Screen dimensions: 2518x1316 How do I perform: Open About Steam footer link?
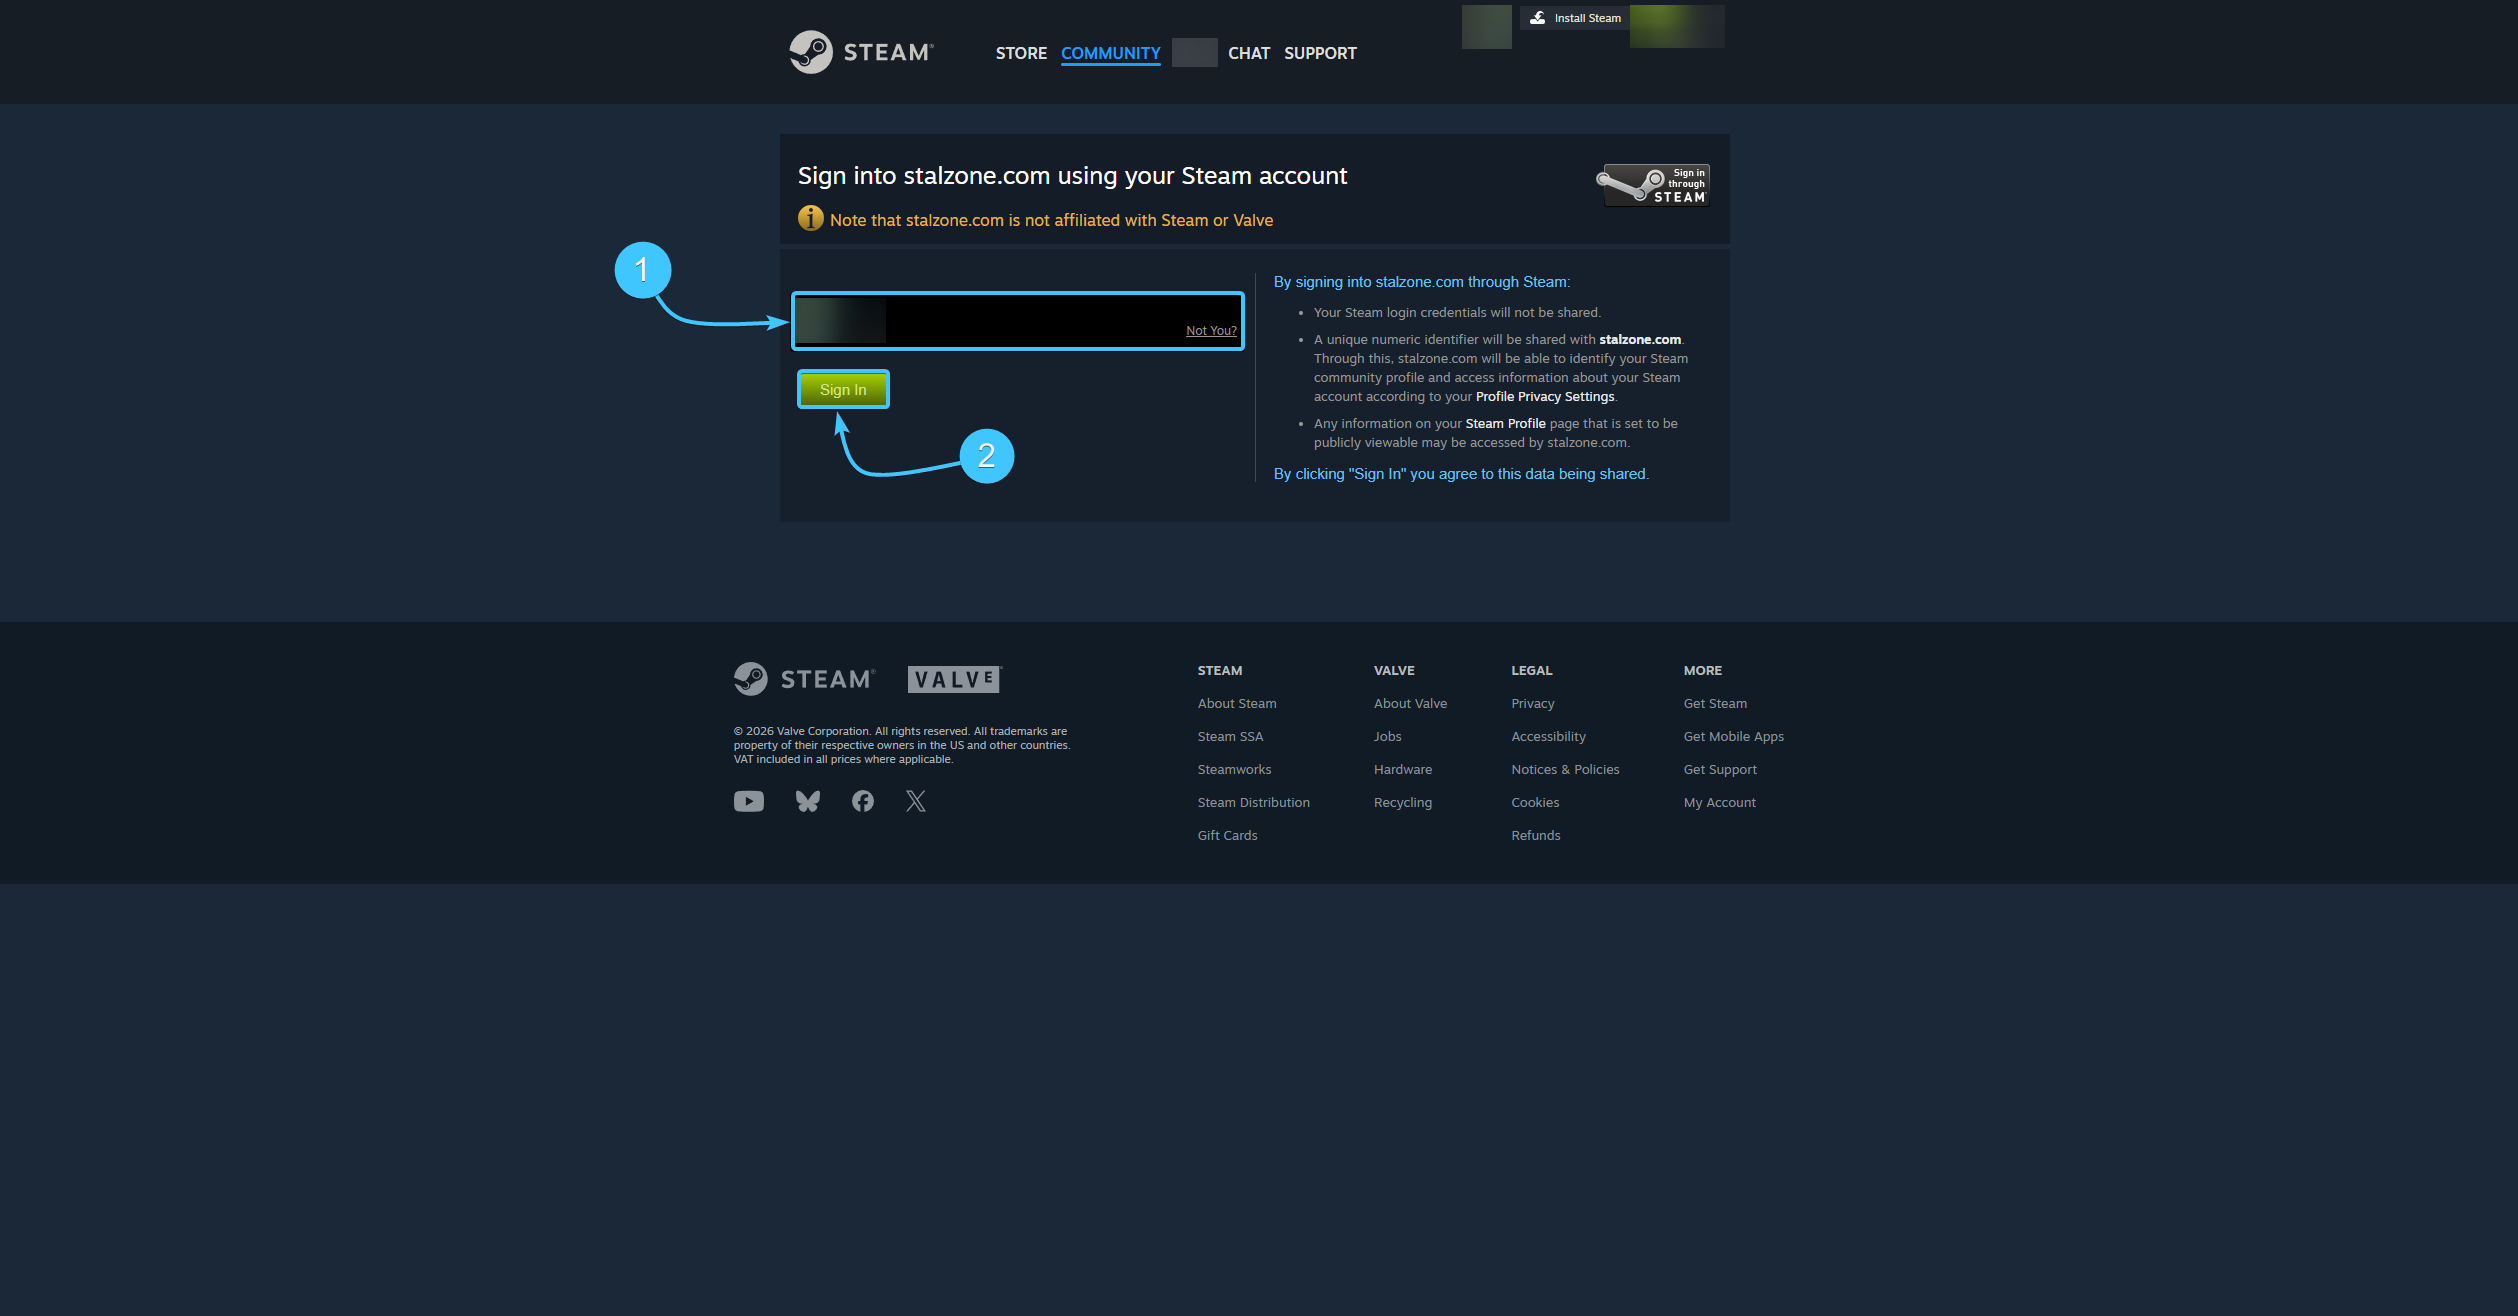pos(1237,703)
